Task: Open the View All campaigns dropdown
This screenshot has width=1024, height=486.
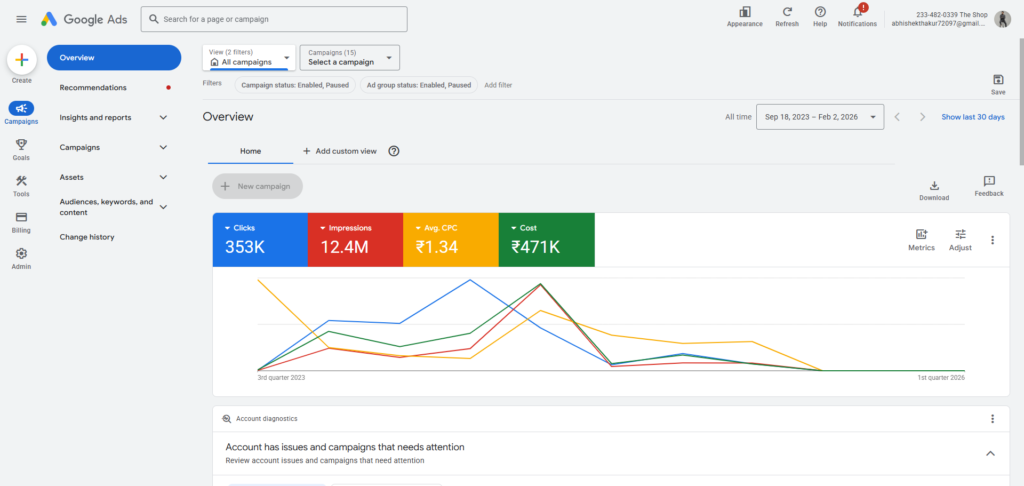Action: [249, 58]
